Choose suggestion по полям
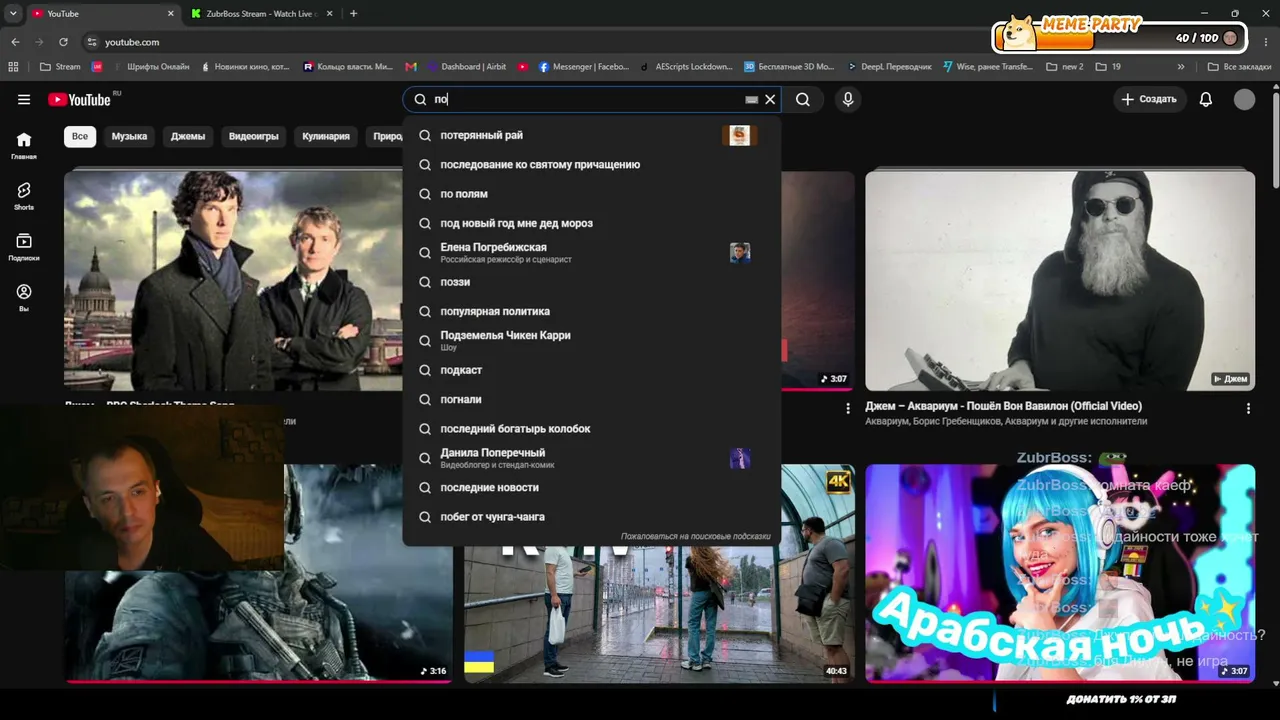This screenshot has width=1280, height=720. click(592, 194)
